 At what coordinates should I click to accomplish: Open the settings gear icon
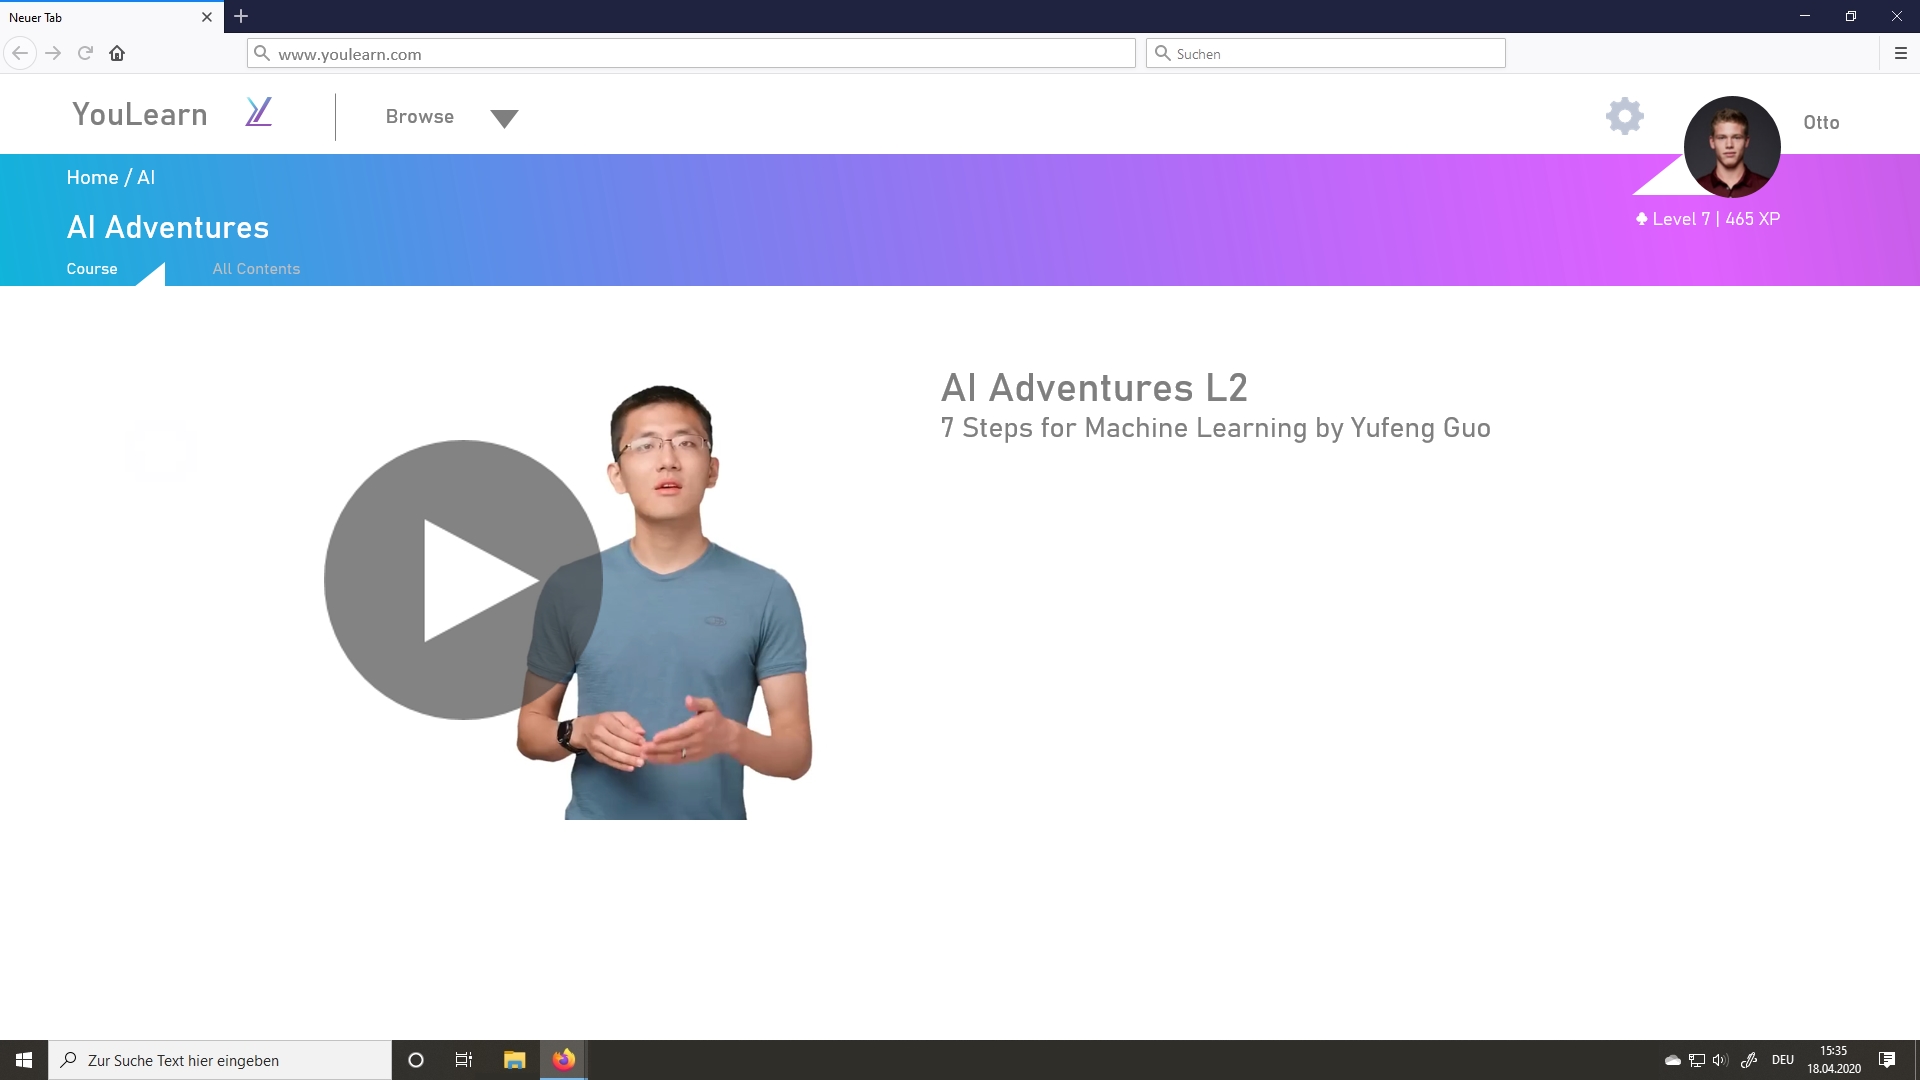point(1624,116)
